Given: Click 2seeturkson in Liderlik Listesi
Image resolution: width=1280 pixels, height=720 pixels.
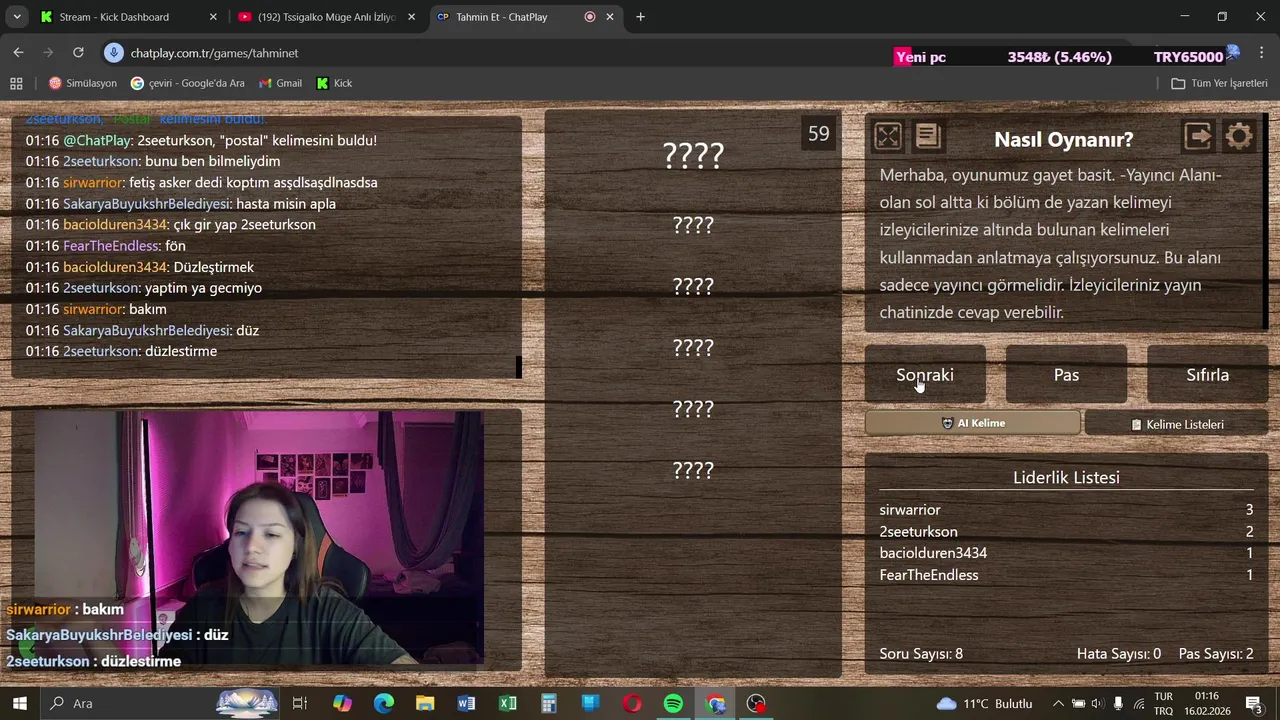Looking at the screenshot, I should pos(918,532).
